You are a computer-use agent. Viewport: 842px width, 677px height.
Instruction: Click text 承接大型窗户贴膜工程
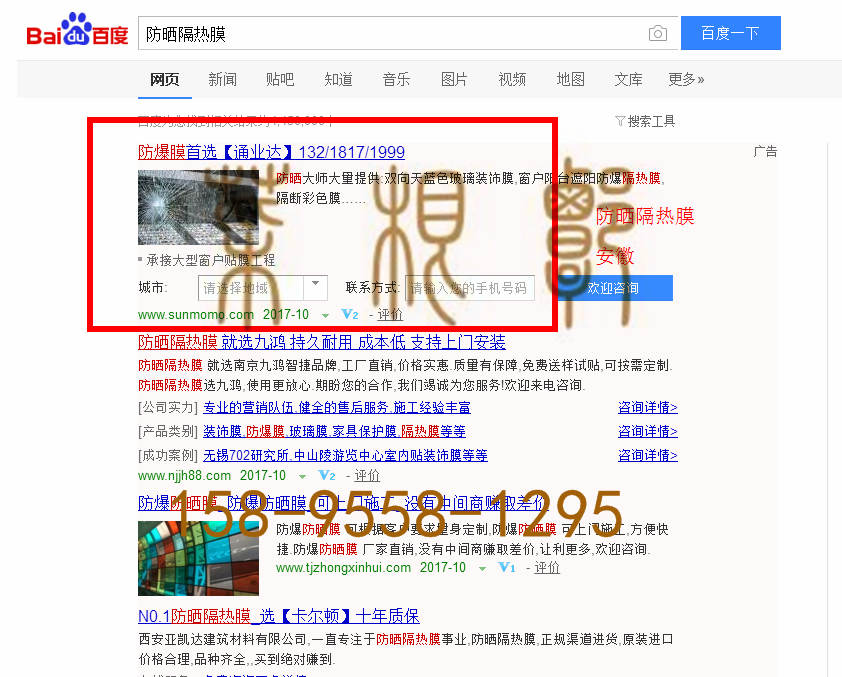(x=210, y=260)
